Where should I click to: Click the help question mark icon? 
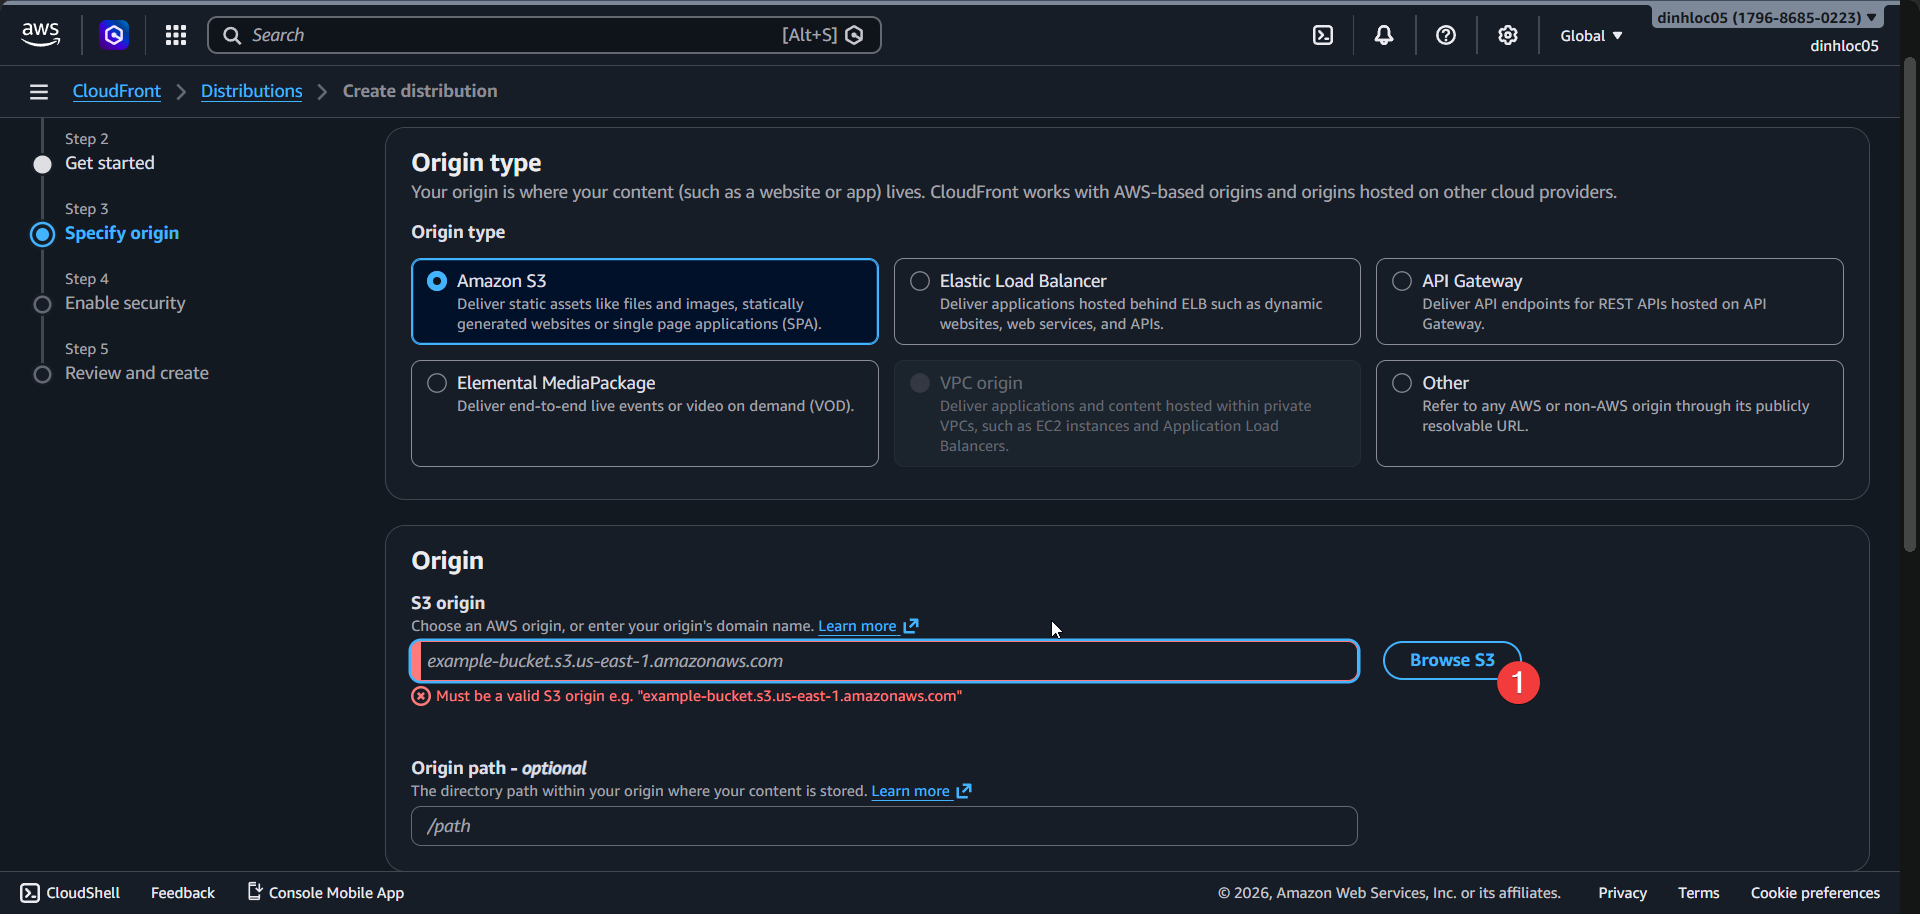pos(1446,35)
